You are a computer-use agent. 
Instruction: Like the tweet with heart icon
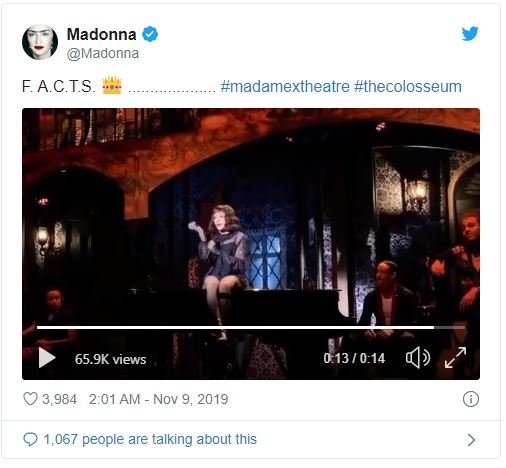click(30, 399)
